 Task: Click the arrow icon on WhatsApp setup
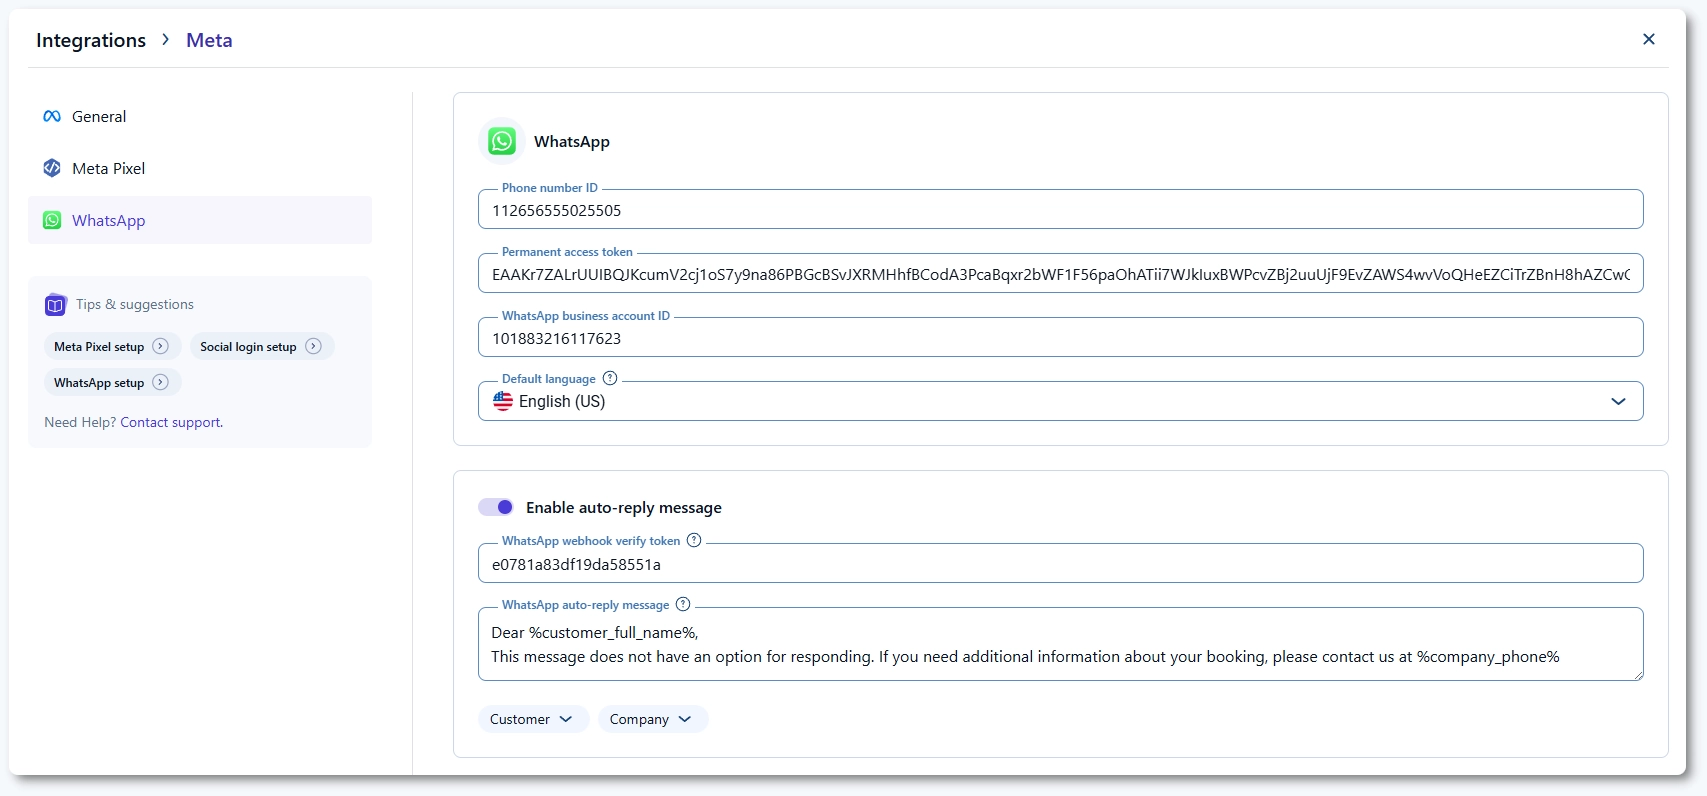coord(160,382)
